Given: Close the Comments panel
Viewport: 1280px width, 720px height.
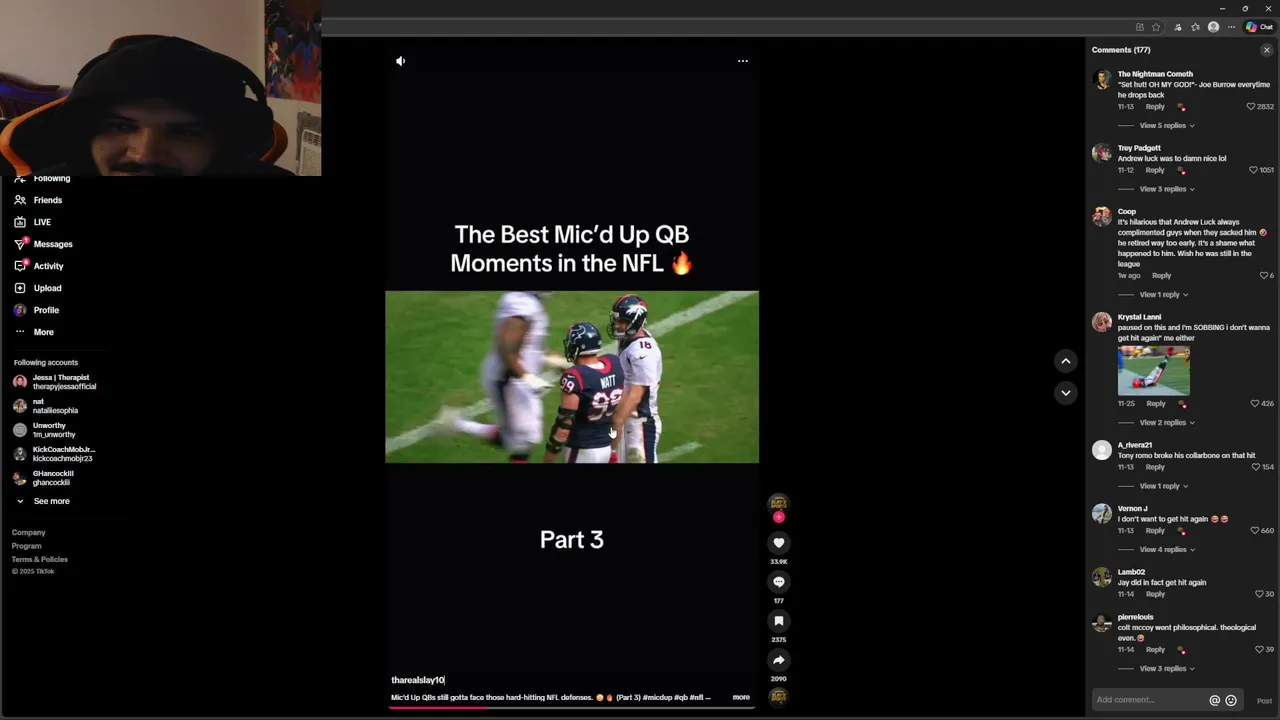Looking at the screenshot, I should pyautogui.click(x=1266, y=50).
